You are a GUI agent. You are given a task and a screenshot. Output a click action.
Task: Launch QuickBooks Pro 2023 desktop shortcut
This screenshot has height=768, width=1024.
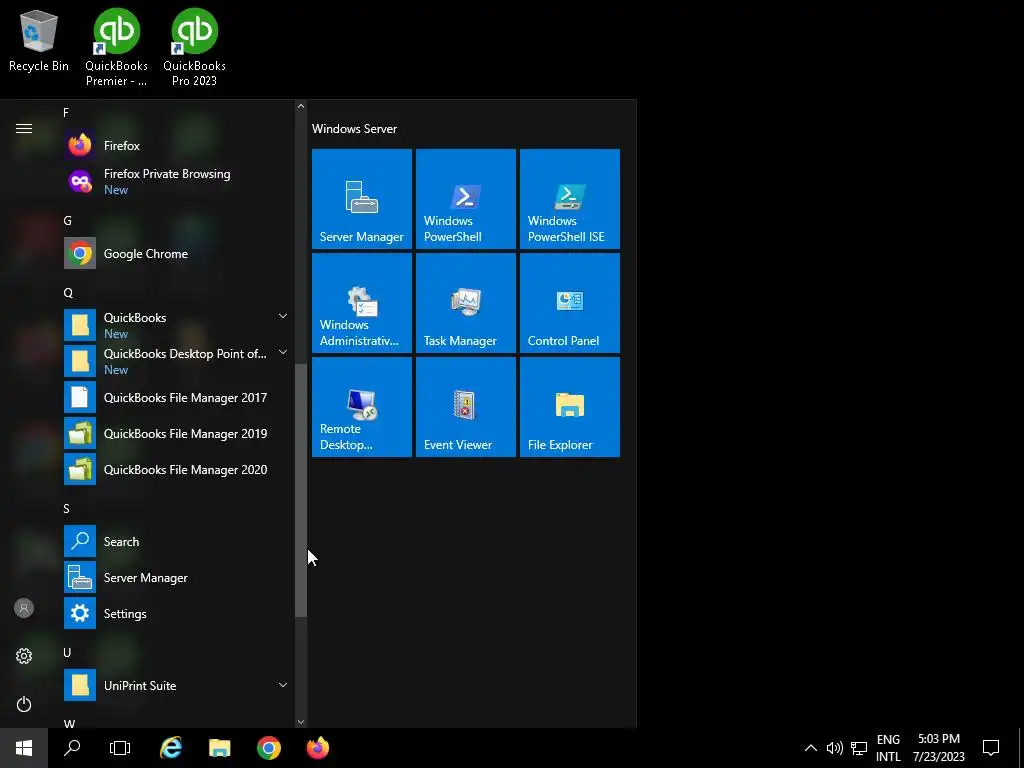(x=194, y=47)
